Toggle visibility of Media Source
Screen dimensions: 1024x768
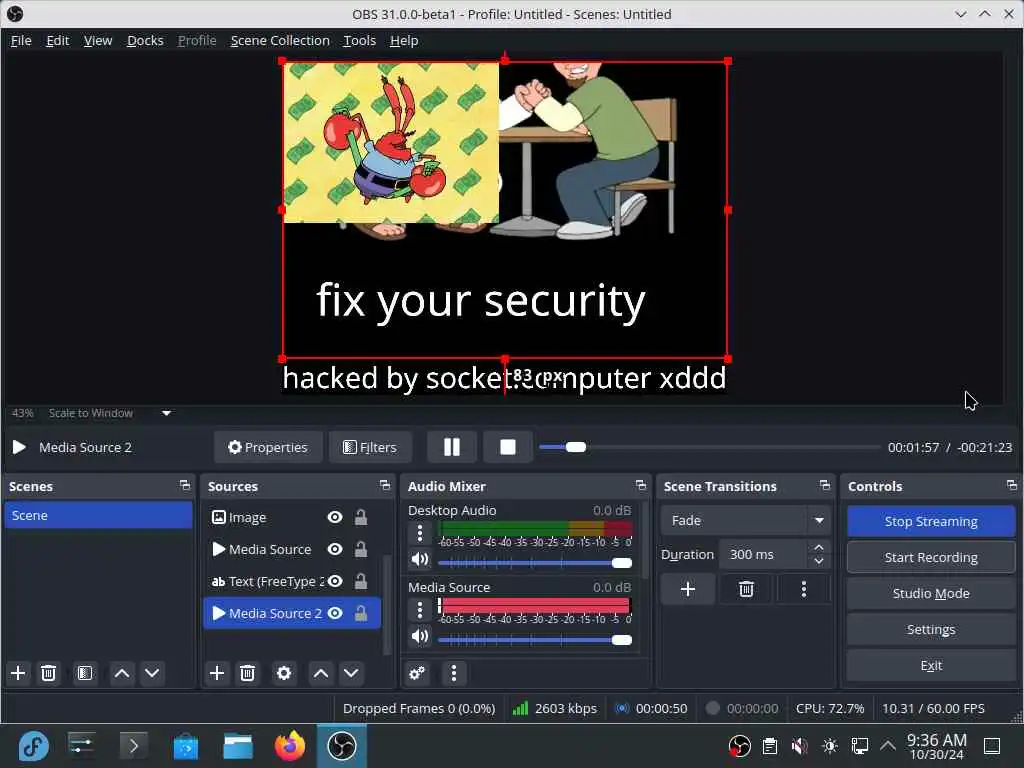pos(335,549)
